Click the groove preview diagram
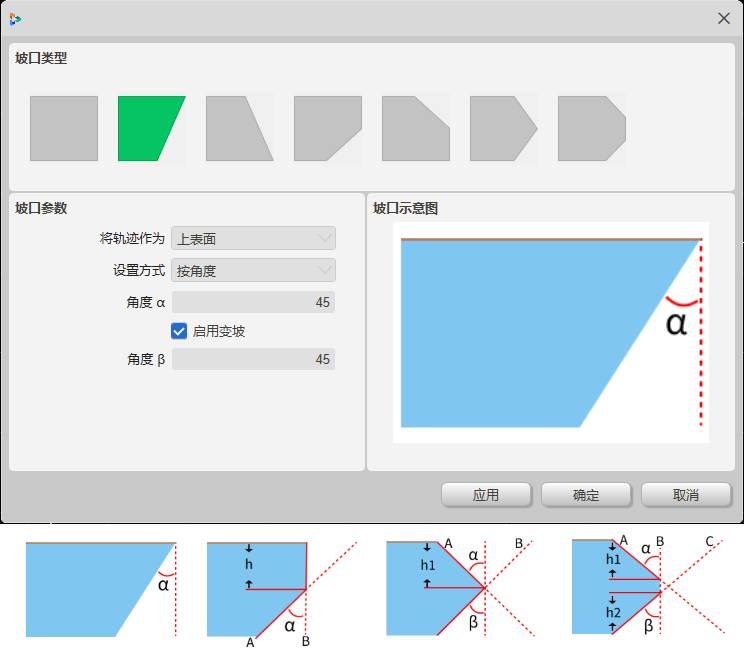The height and width of the screenshot is (659, 744). (551, 332)
